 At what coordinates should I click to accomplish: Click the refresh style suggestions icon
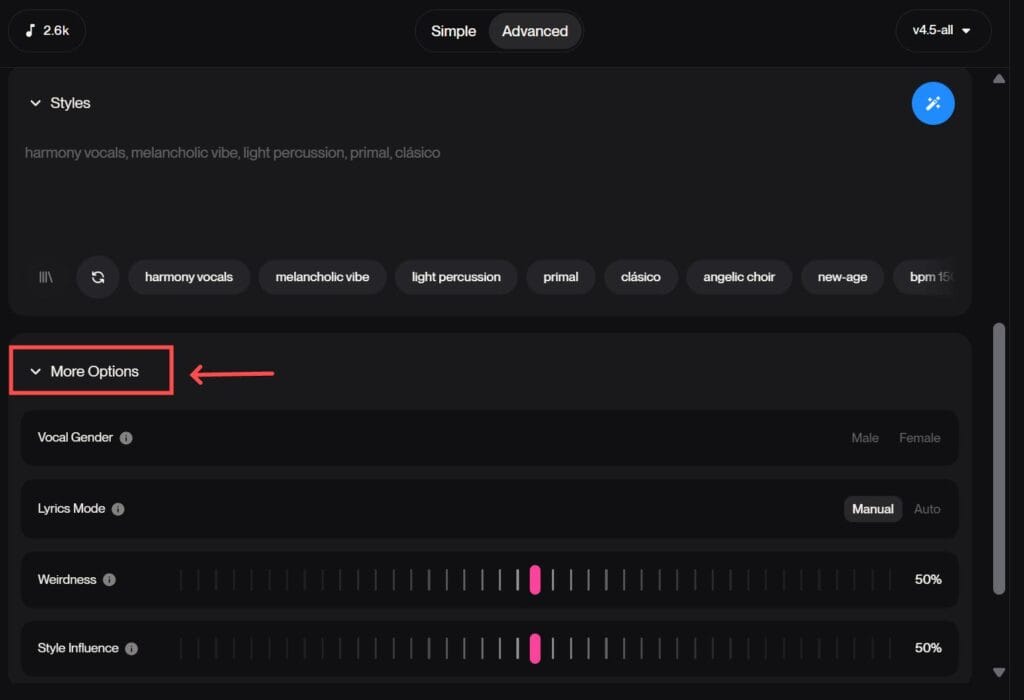pyautogui.click(x=98, y=277)
